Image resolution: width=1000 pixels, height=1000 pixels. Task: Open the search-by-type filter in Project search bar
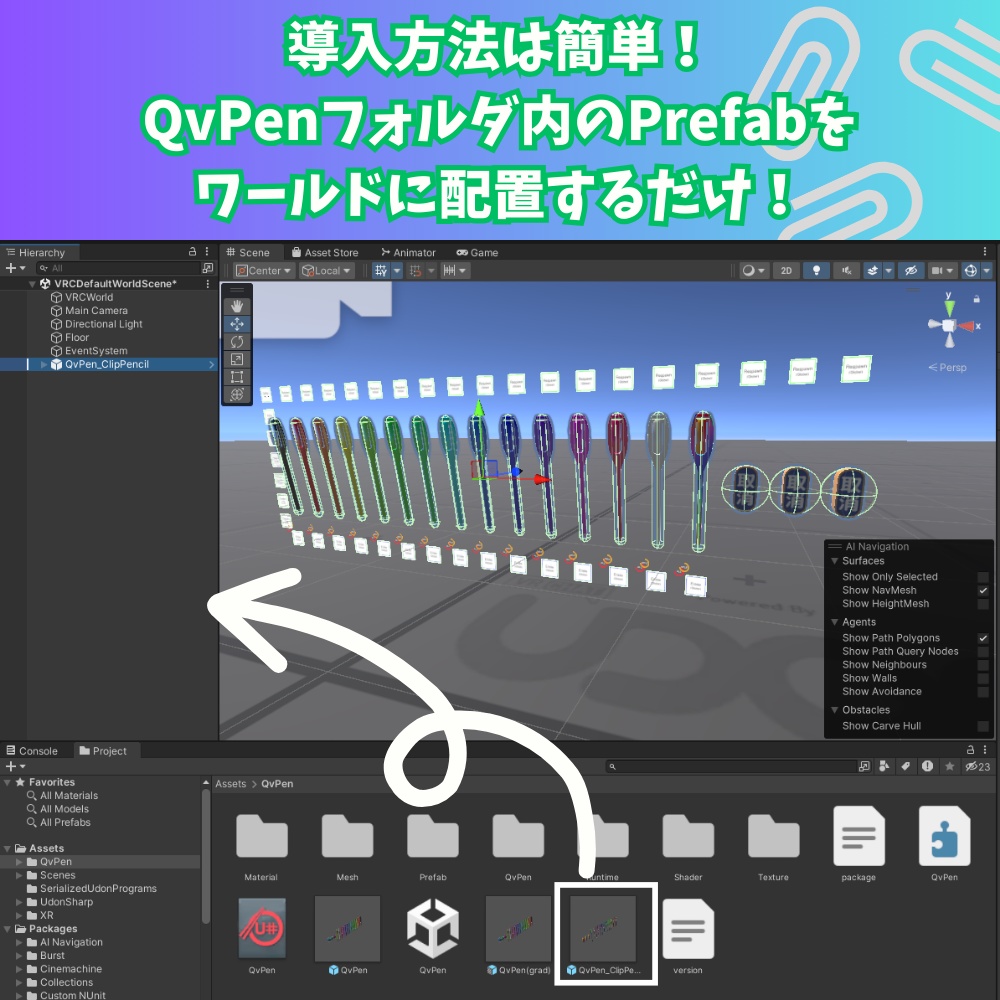pyautogui.click(x=884, y=766)
